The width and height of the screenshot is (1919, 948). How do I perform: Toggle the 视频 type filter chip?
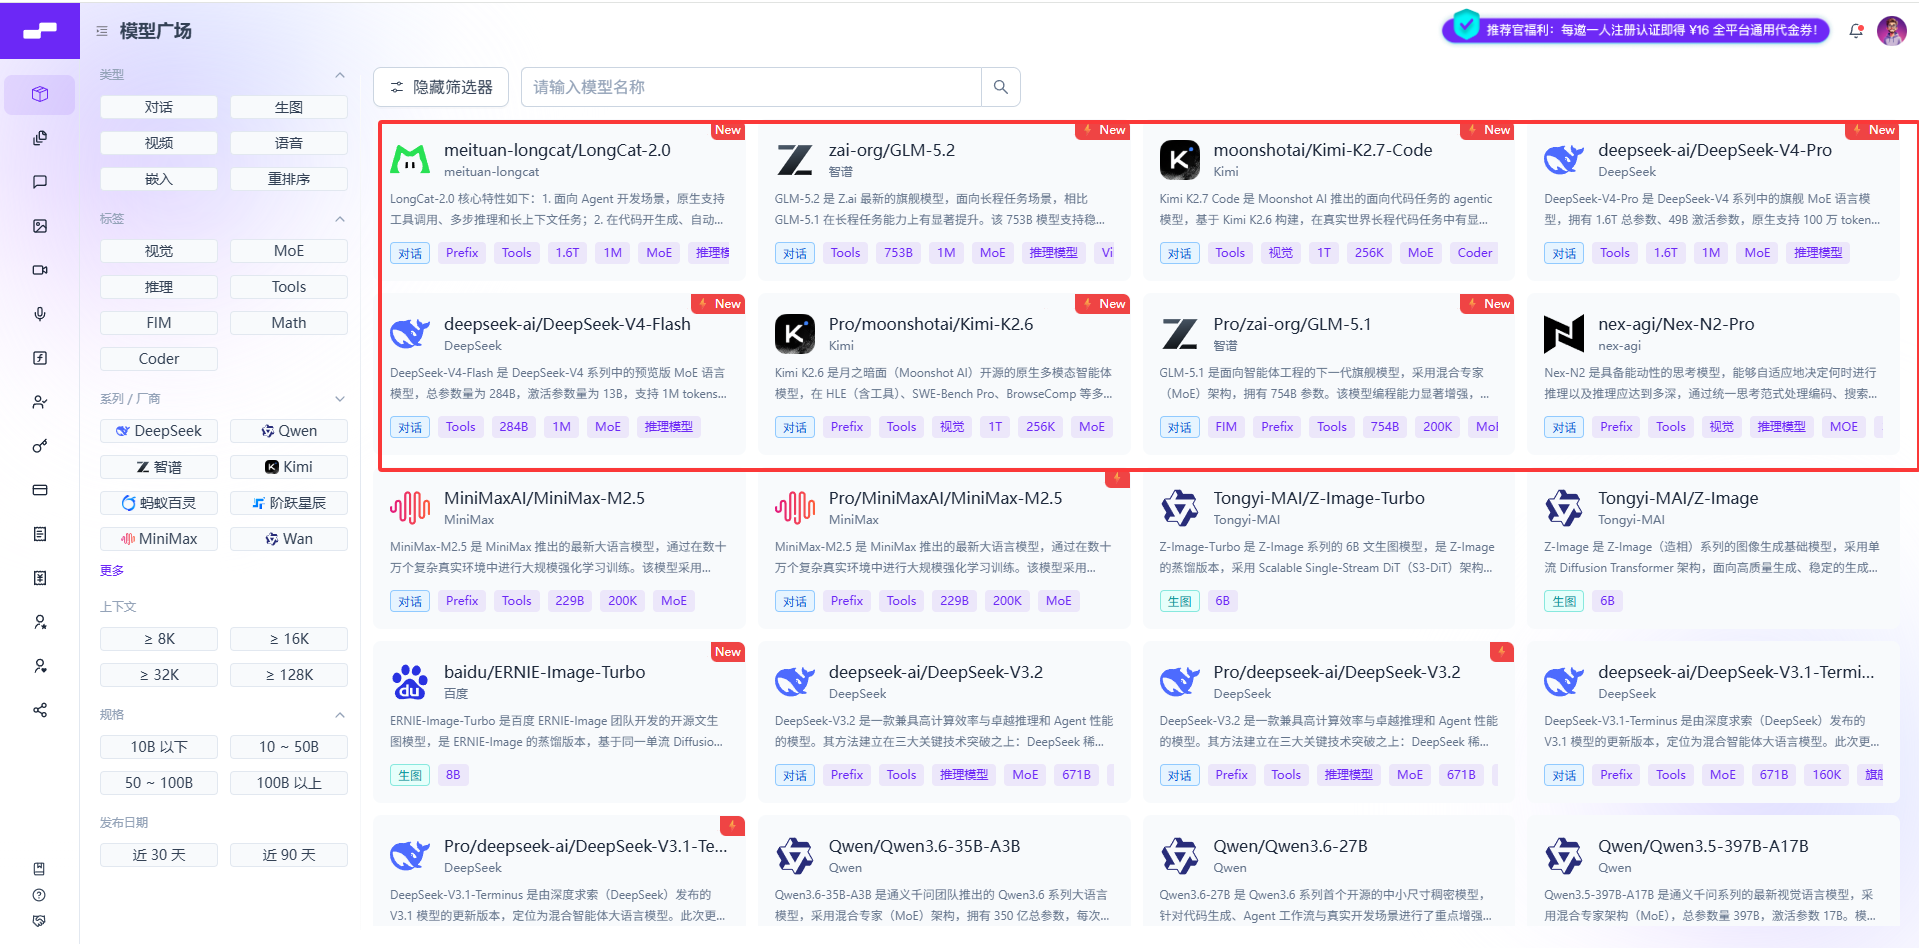(159, 143)
